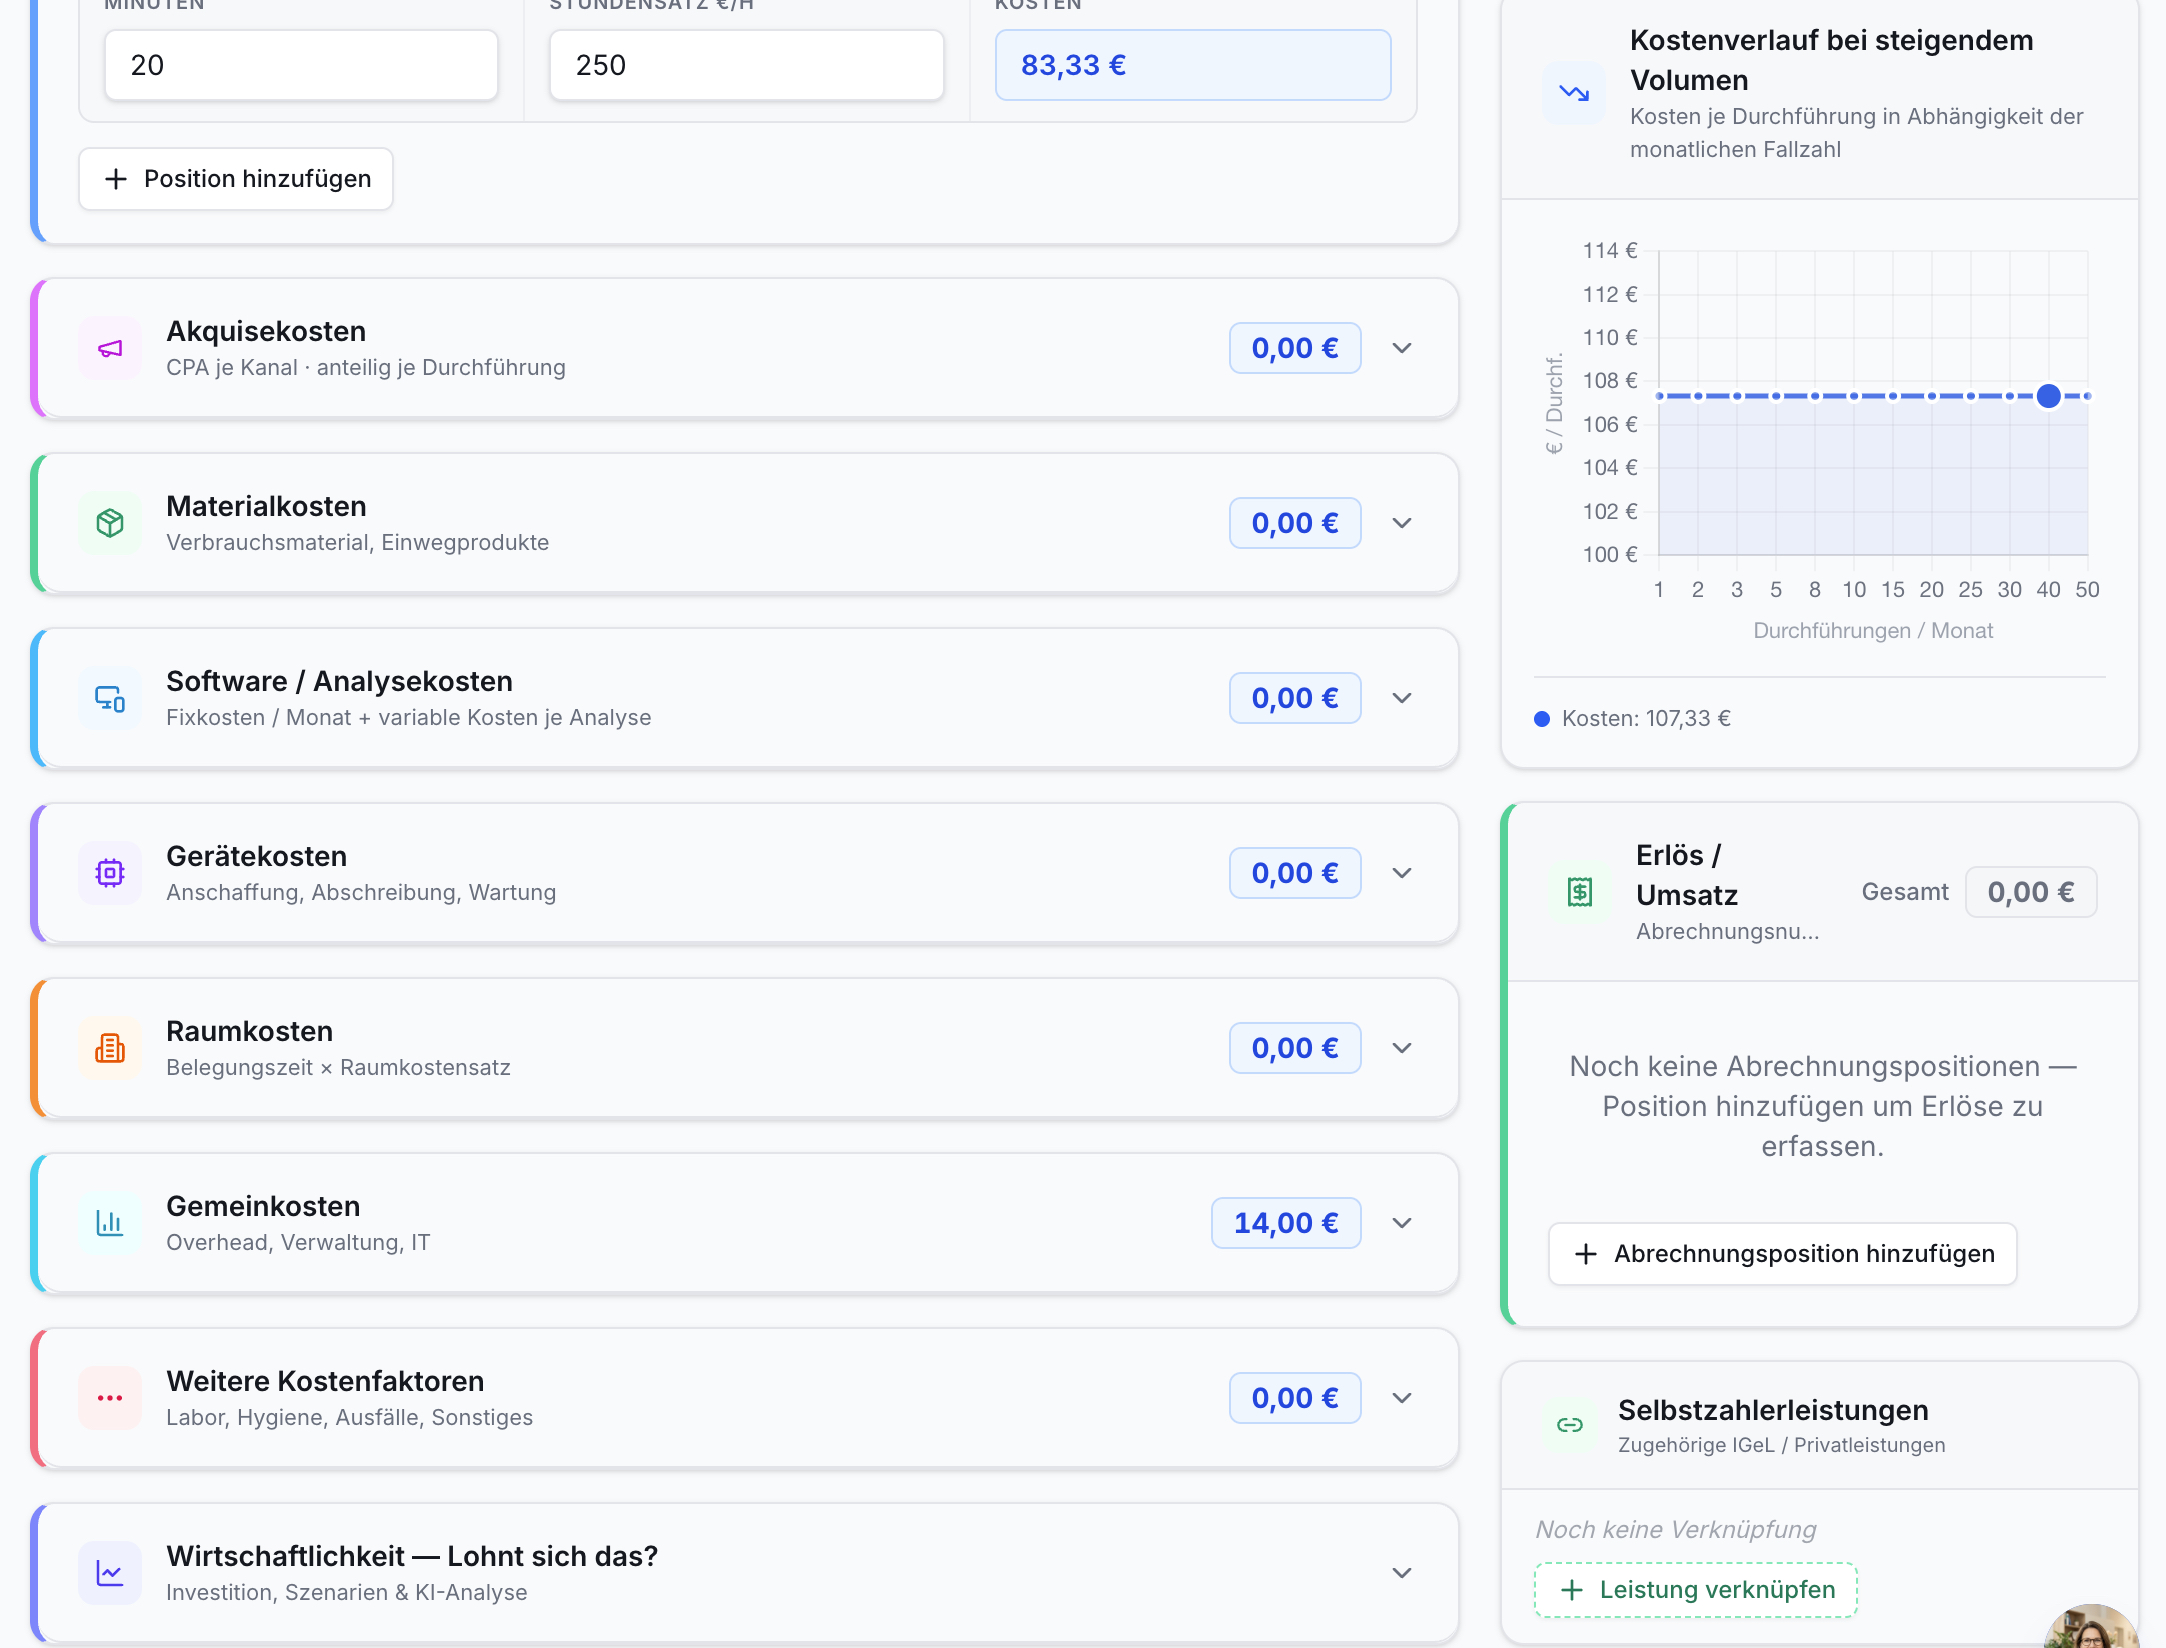Add a new position with Position hinzufügen

pos(236,179)
